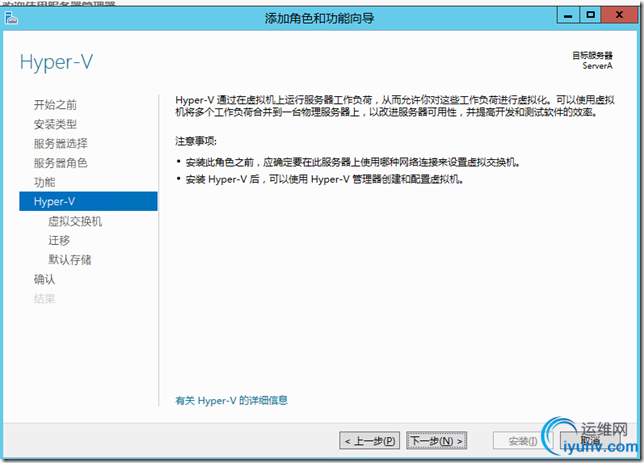The image size is (644, 463).
Task: Click the greyed-out 安装(I) button
Action: click(x=523, y=441)
